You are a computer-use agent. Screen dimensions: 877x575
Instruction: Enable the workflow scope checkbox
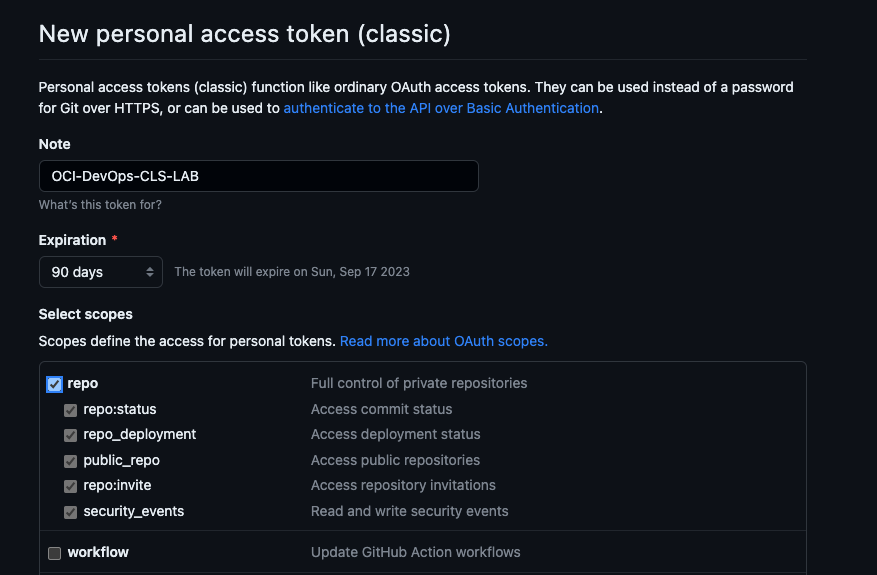[54, 553]
